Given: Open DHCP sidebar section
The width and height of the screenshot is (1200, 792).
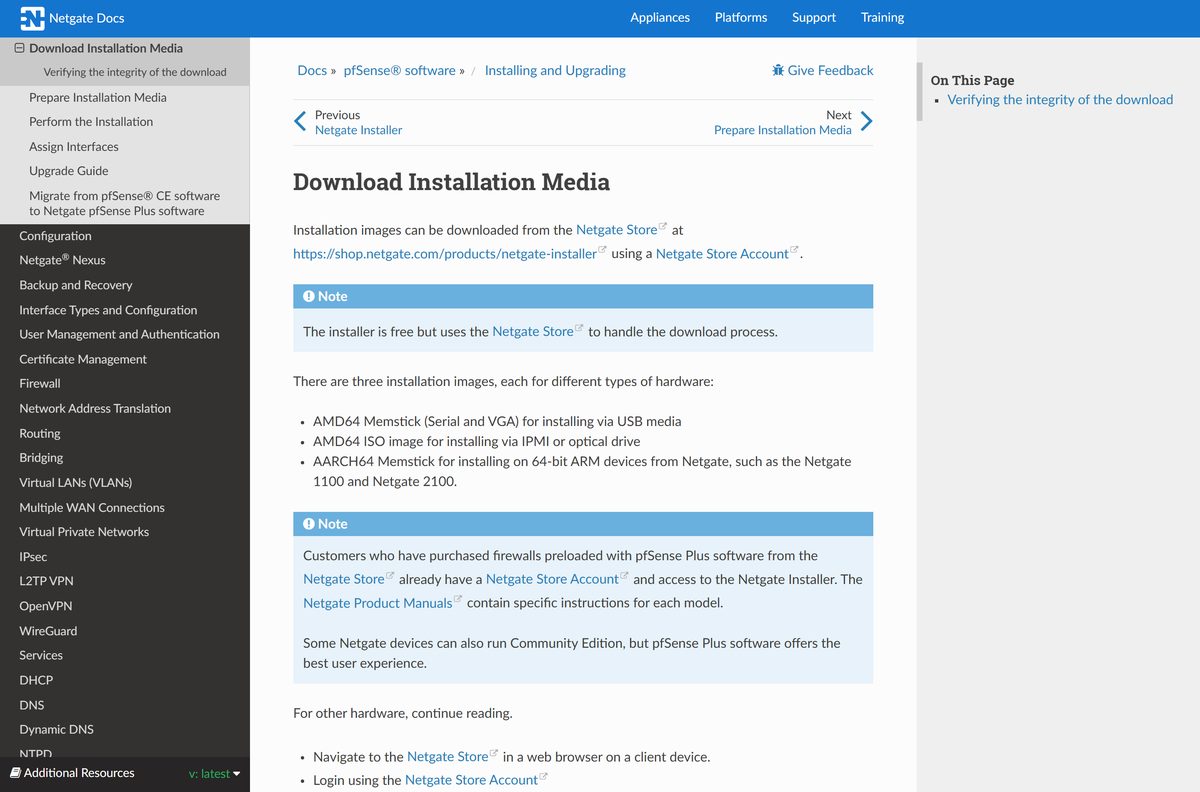Looking at the screenshot, I should click(x=36, y=680).
